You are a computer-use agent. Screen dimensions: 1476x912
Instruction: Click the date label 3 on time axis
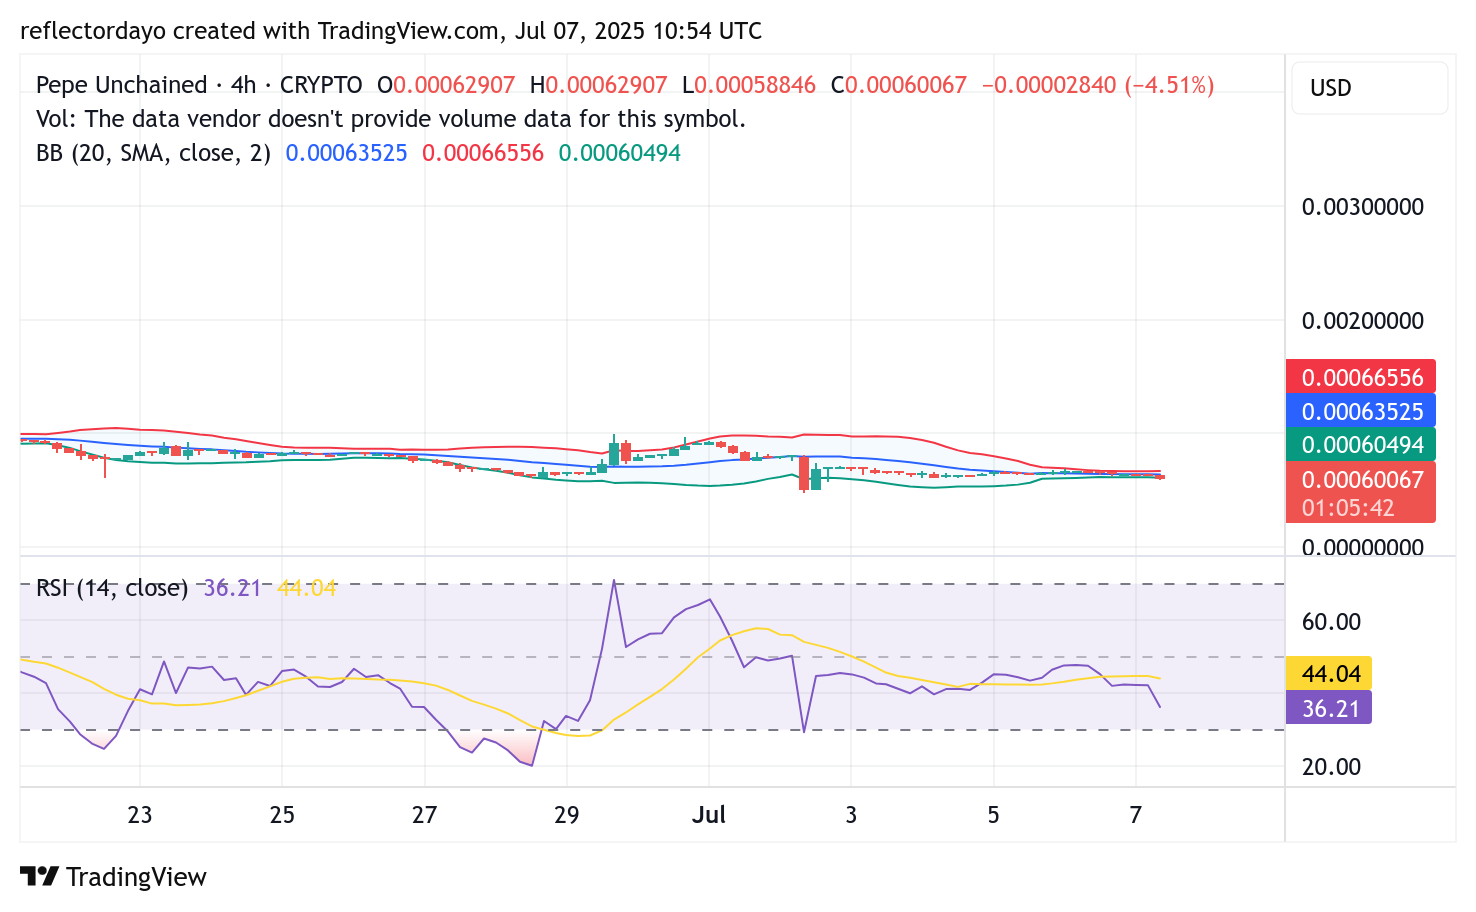coord(851,815)
